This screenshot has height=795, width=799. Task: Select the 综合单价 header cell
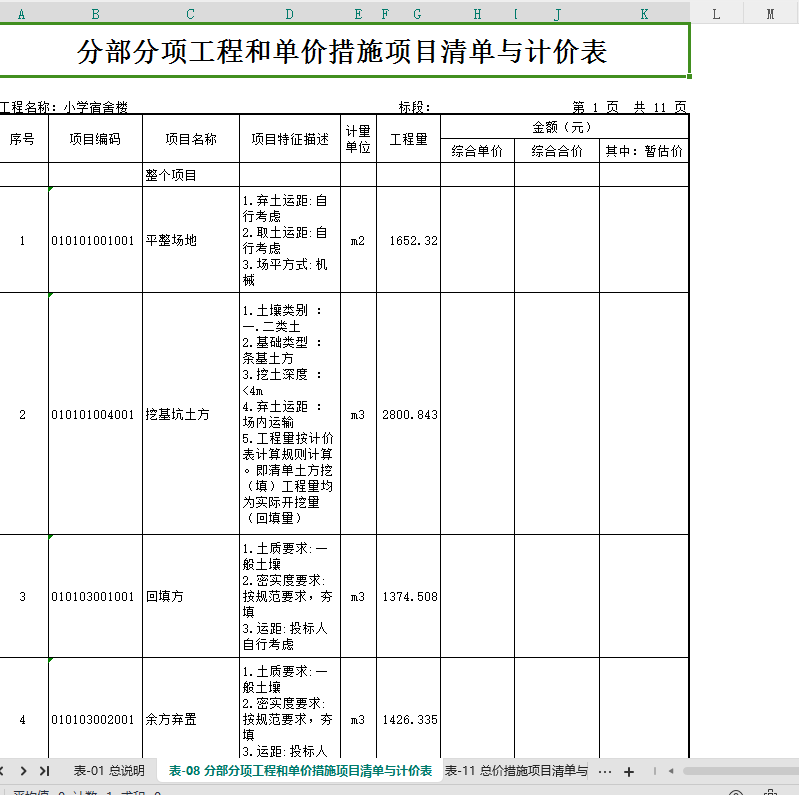tap(477, 151)
